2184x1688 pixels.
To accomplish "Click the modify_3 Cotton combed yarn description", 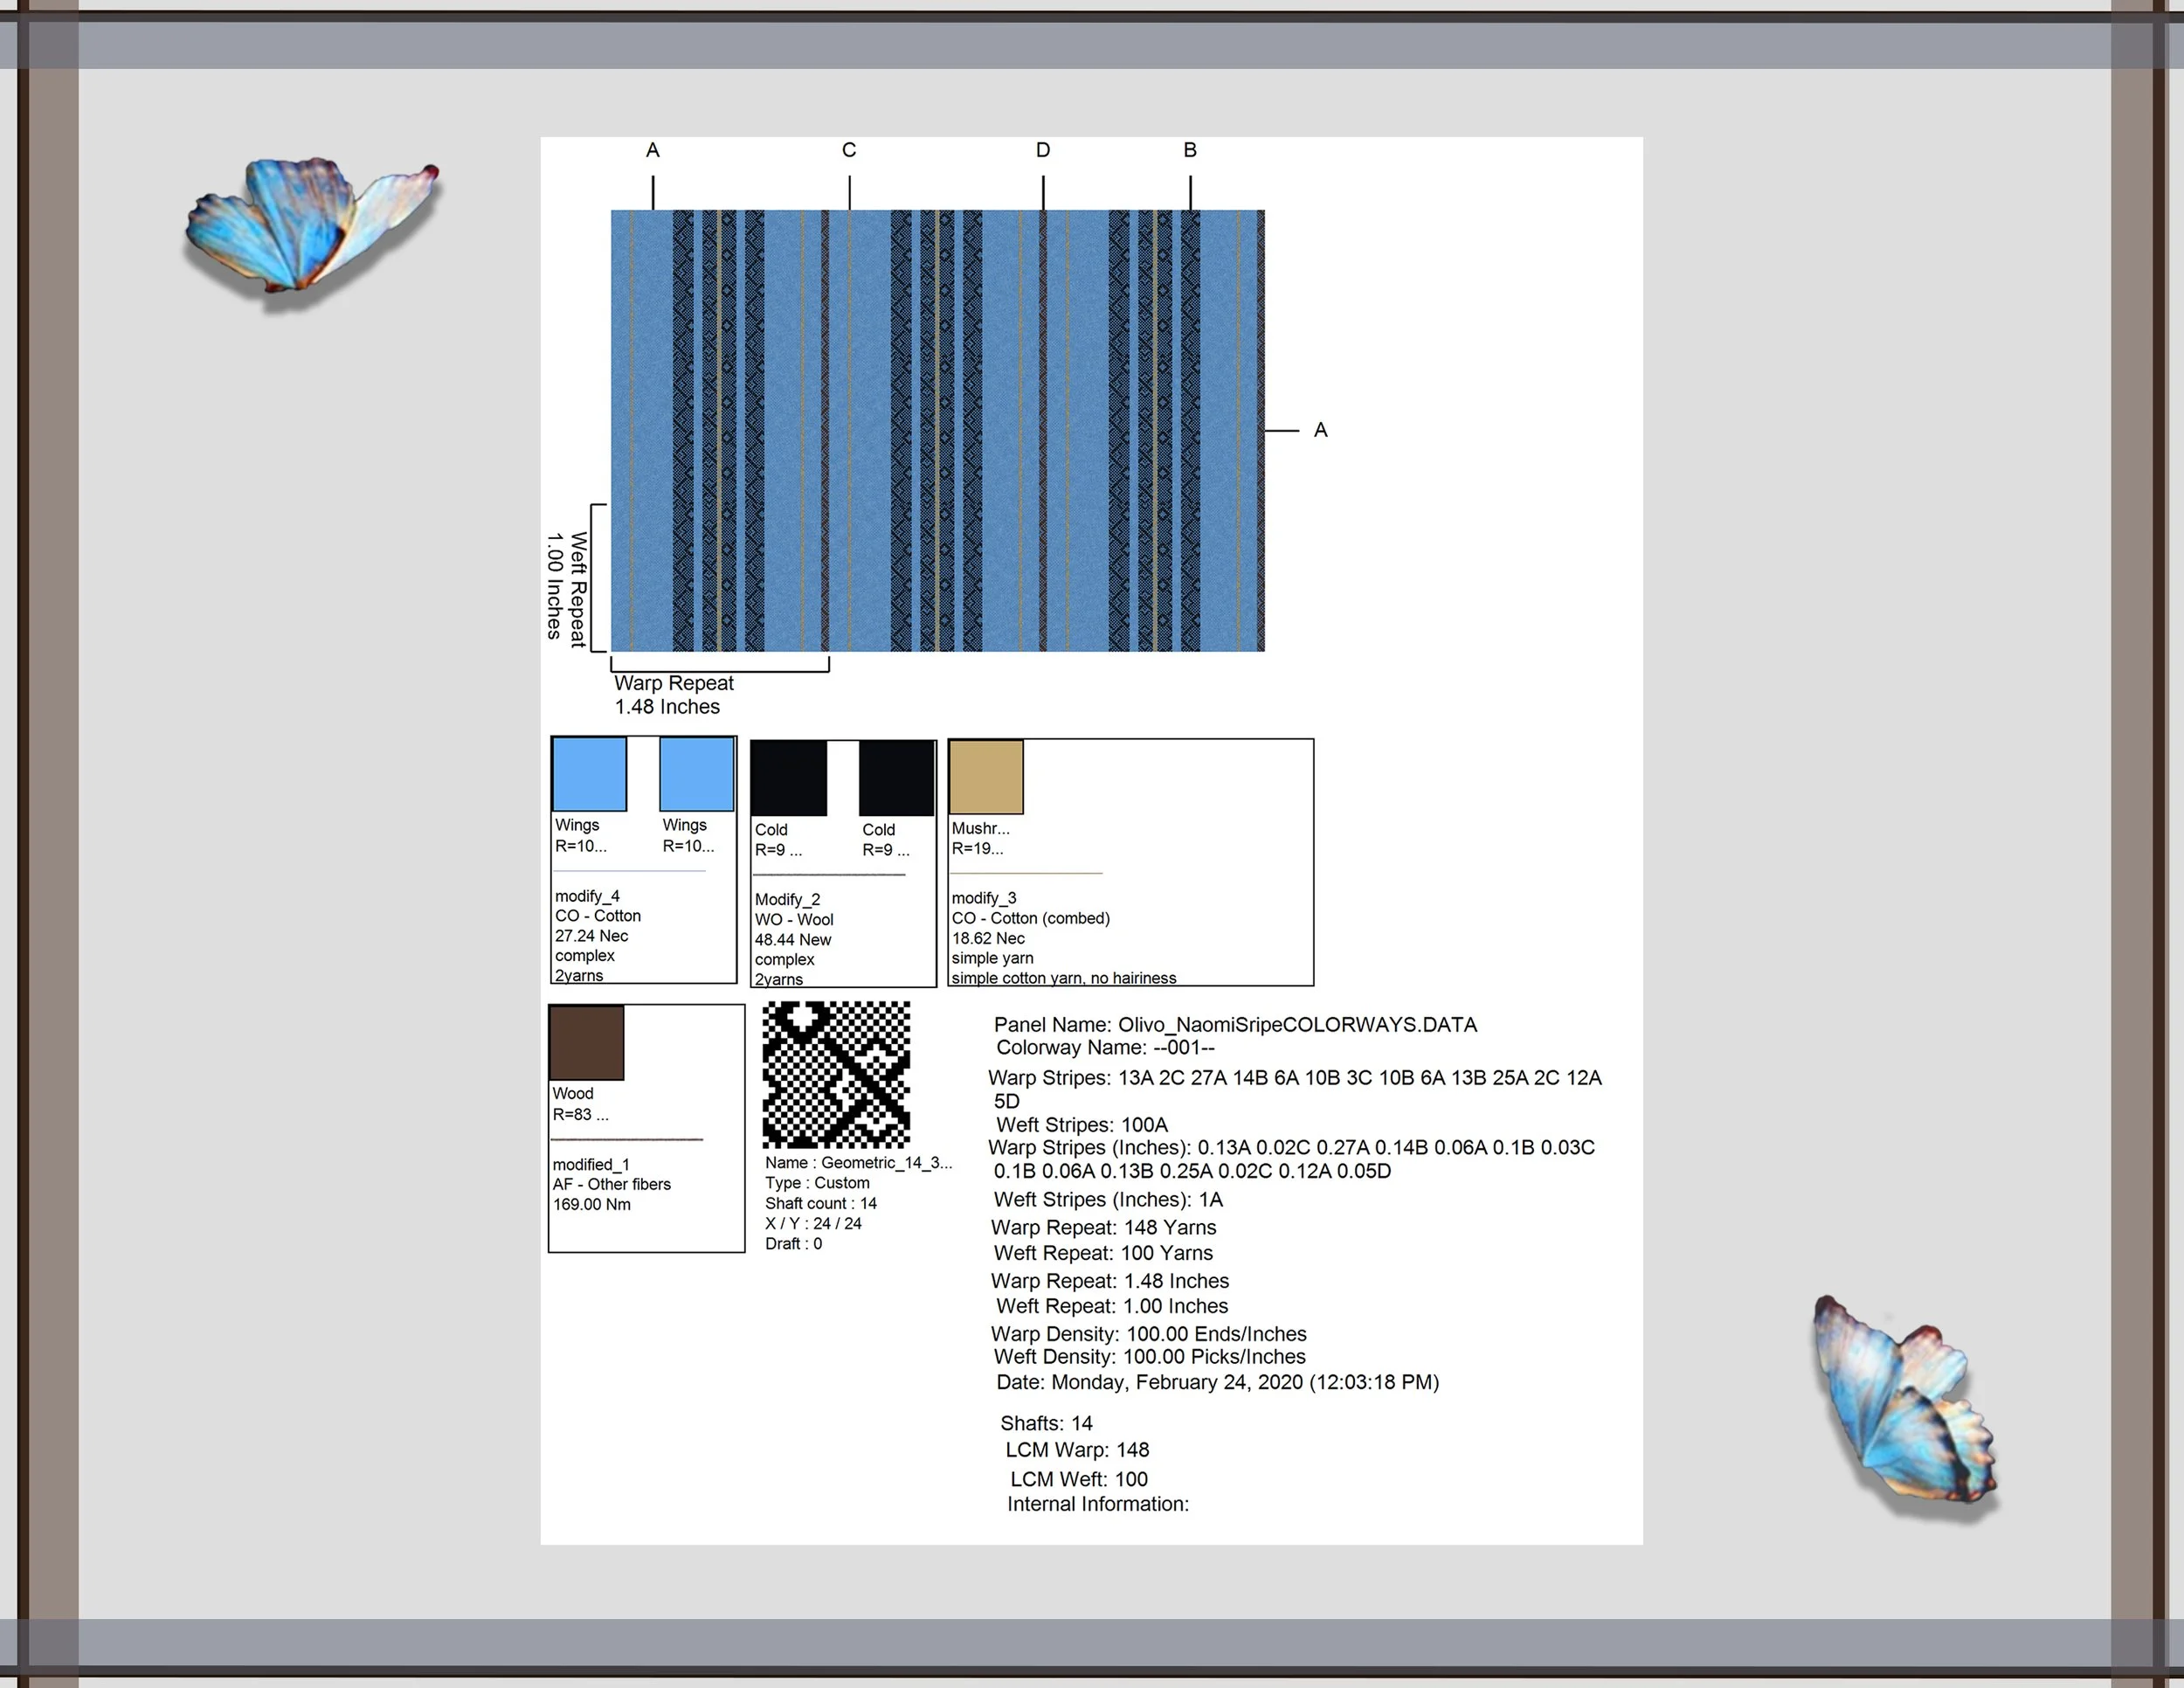I will [x=1030, y=918].
